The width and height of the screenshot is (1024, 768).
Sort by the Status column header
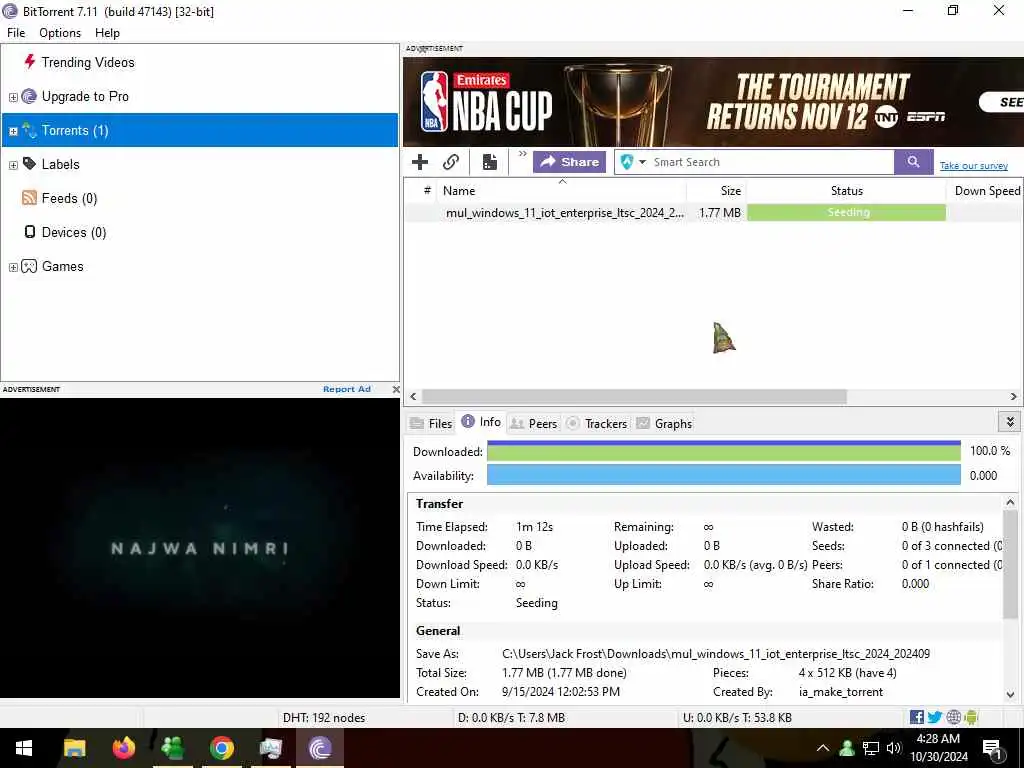846,191
